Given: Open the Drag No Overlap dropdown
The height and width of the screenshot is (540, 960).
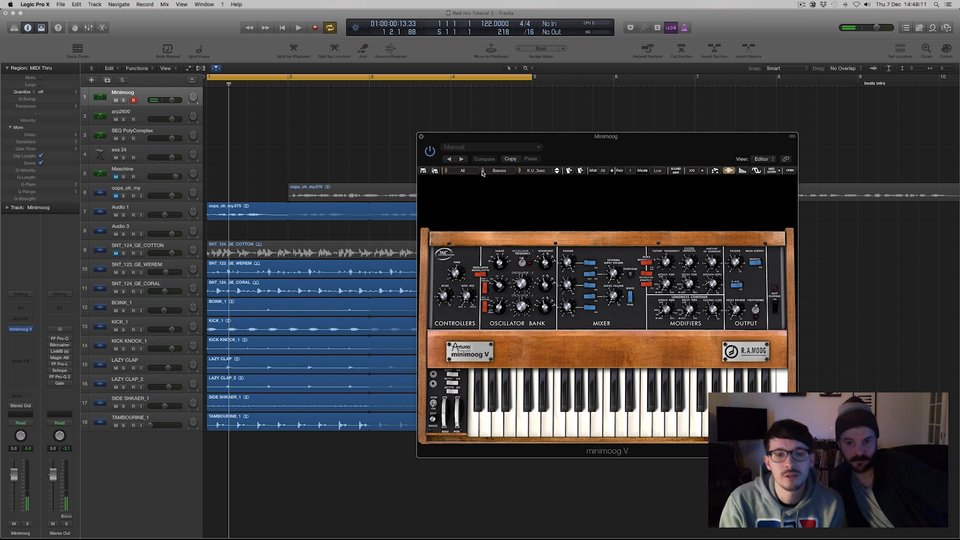Looking at the screenshot, I should tap(846, 69).
